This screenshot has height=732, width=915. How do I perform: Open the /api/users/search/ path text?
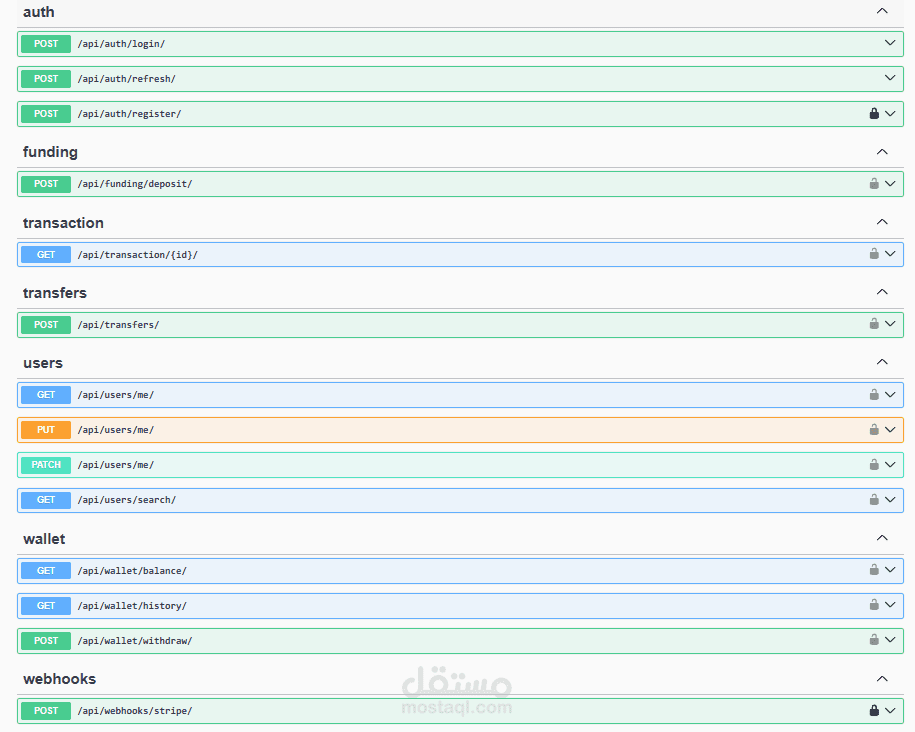[127, 500]
